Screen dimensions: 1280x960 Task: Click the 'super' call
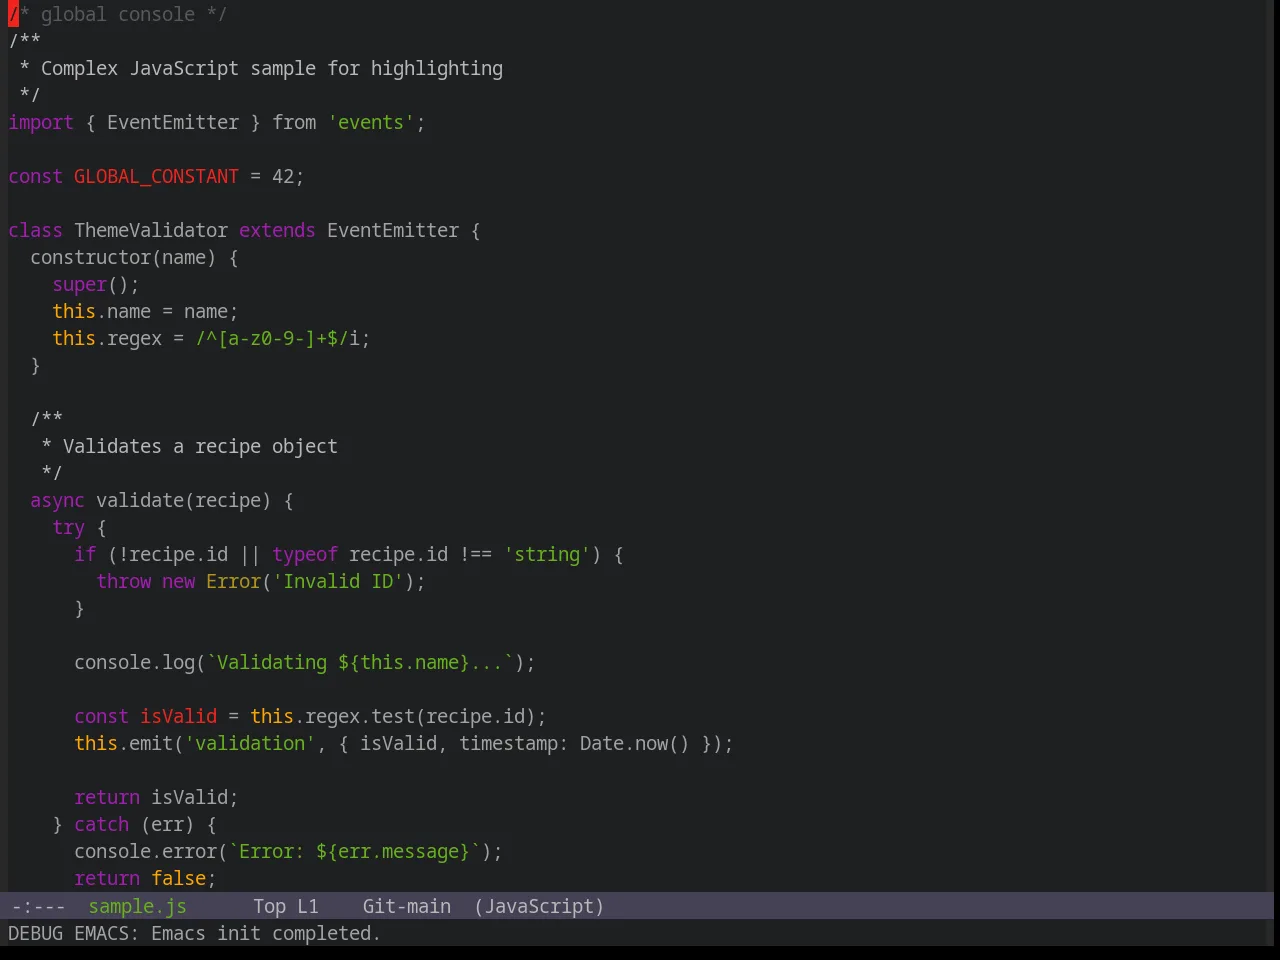pos(79,284)
